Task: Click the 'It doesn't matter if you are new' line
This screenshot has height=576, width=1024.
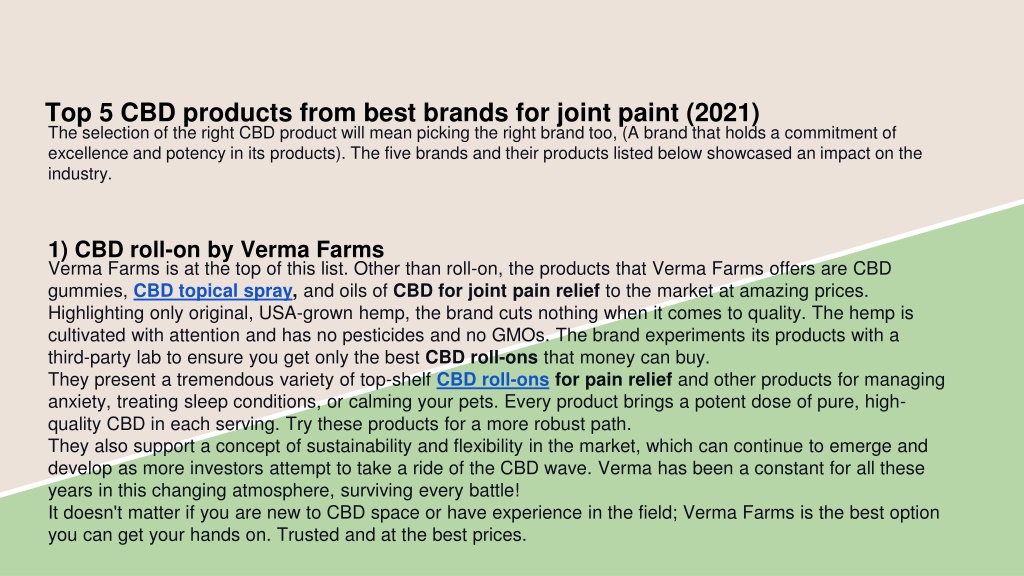Action: pos(493,513)
